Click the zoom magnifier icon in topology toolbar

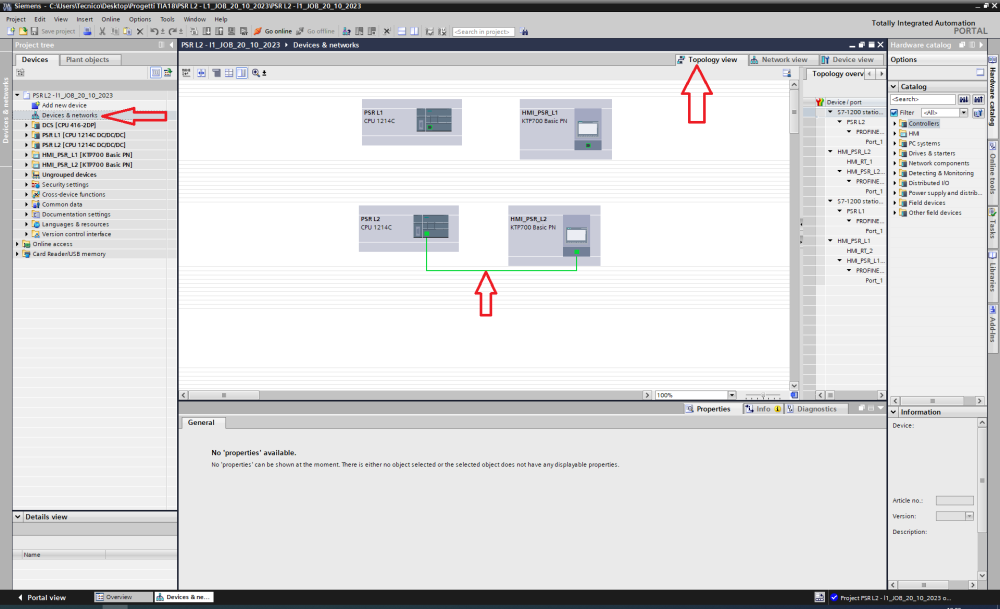(x=256, y=73)
